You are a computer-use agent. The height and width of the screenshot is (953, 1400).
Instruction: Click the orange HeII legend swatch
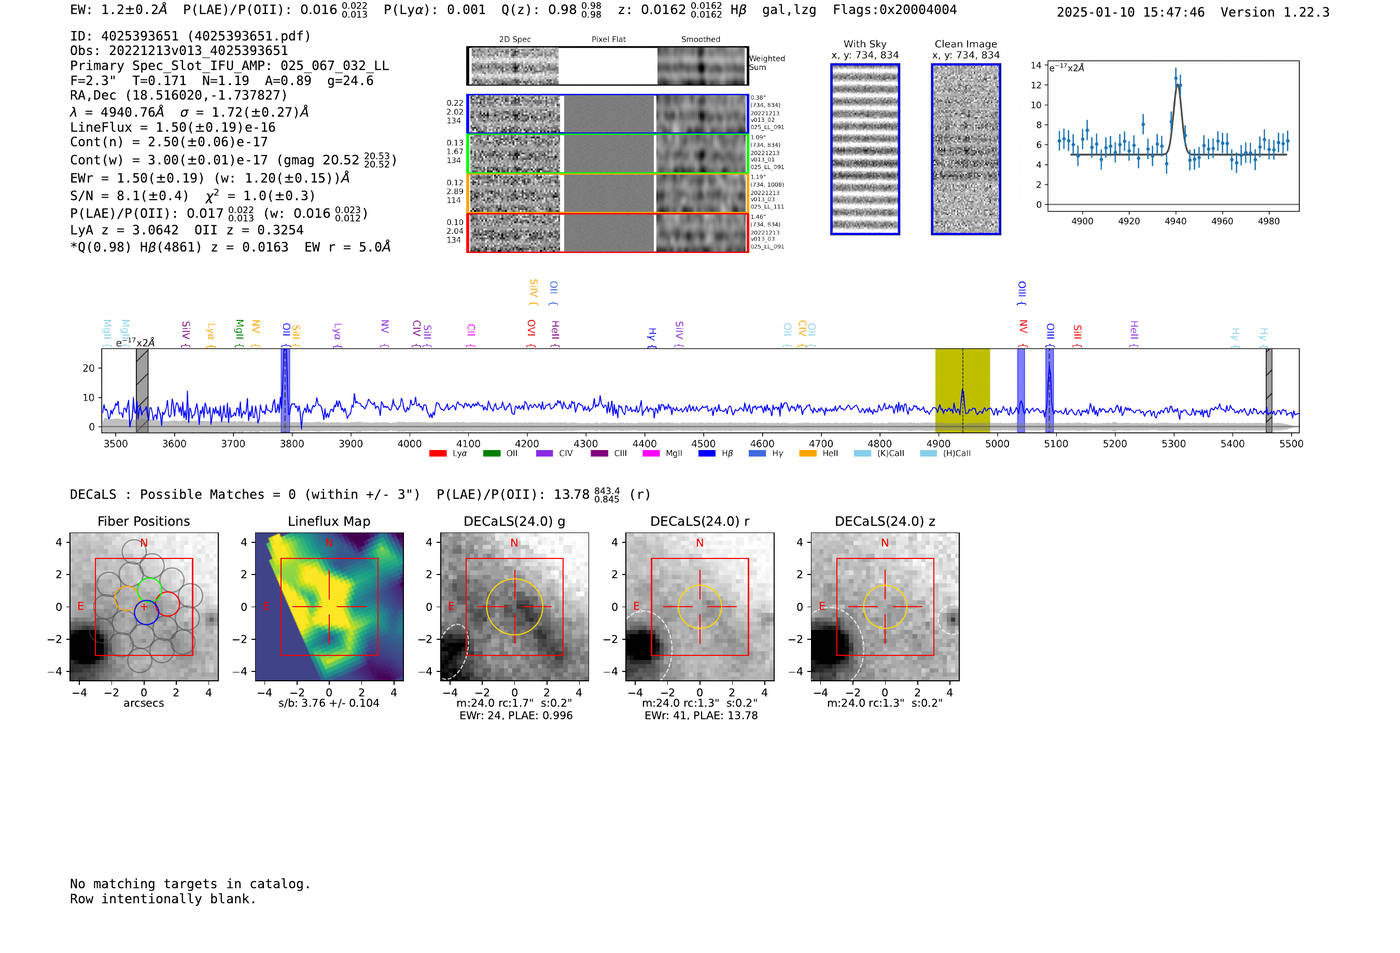(808, 454)
